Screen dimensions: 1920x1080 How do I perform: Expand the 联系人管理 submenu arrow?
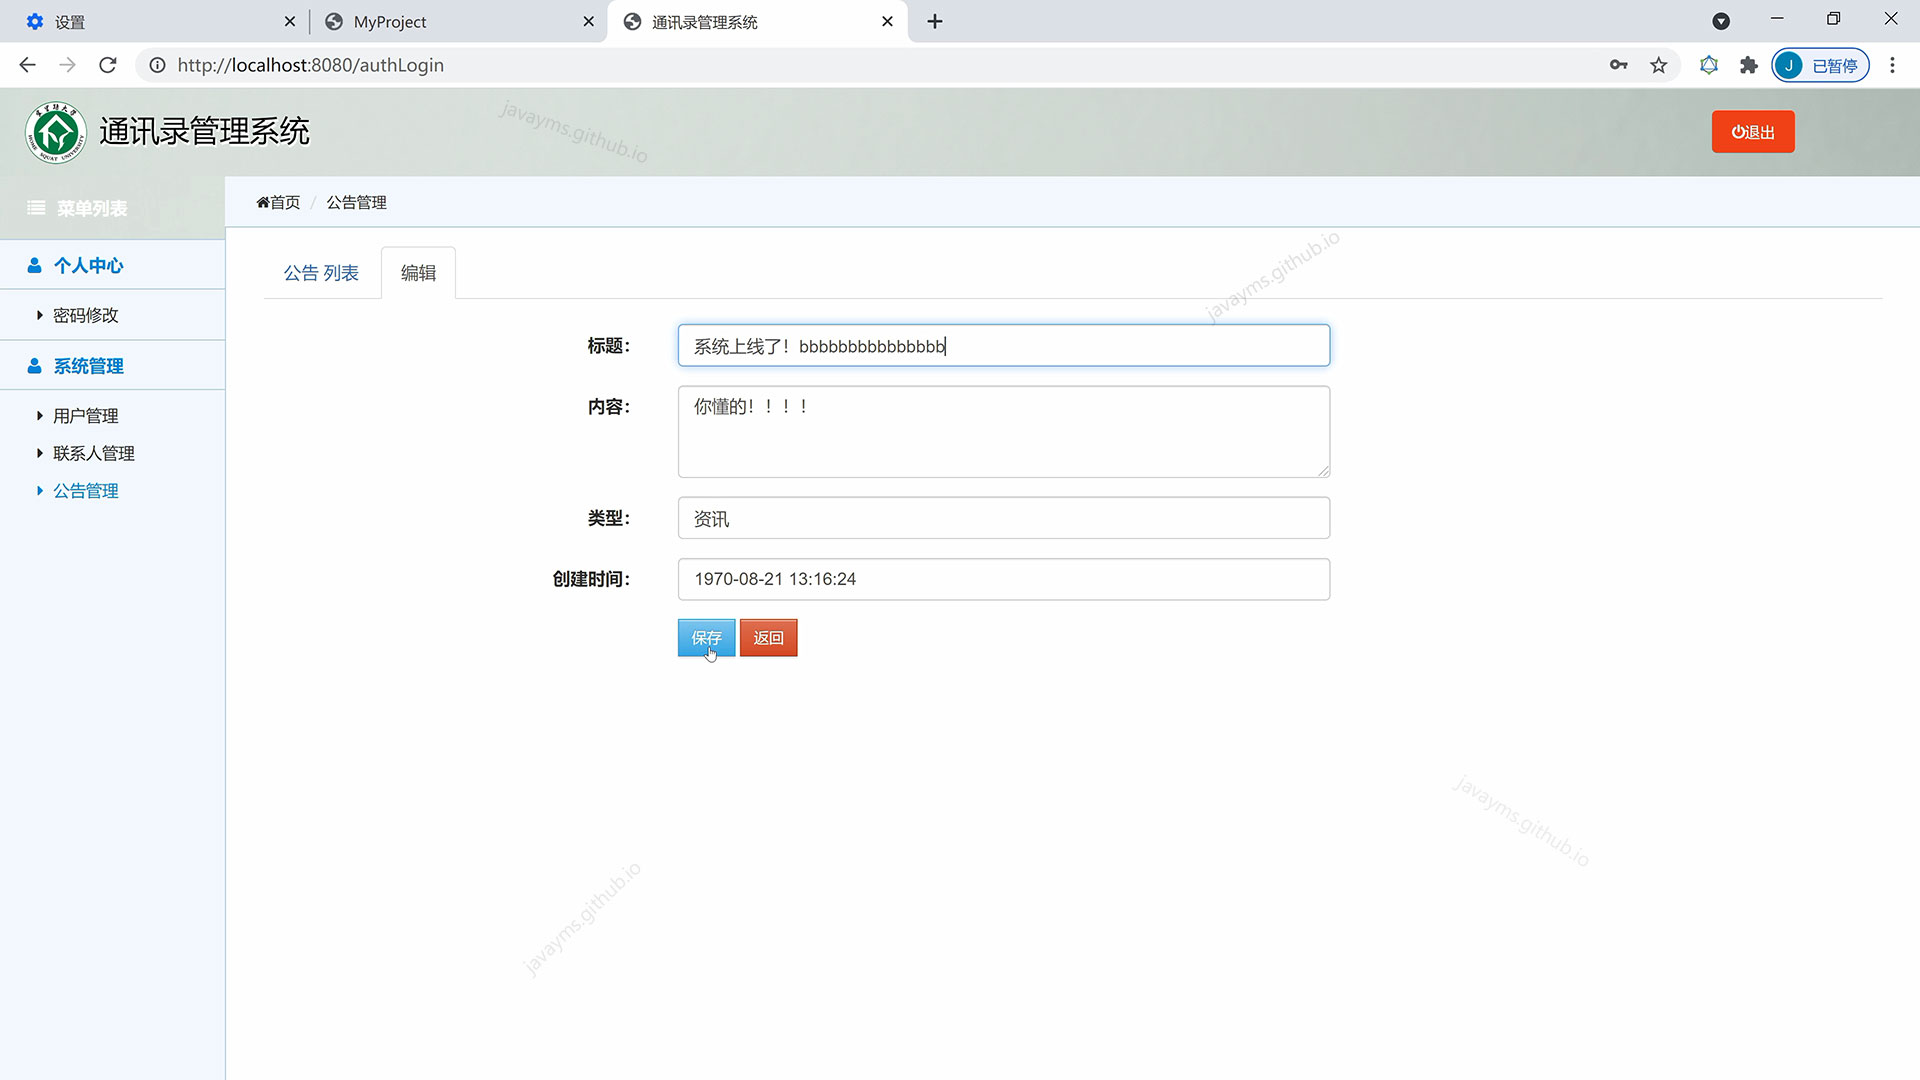[39, 453]
